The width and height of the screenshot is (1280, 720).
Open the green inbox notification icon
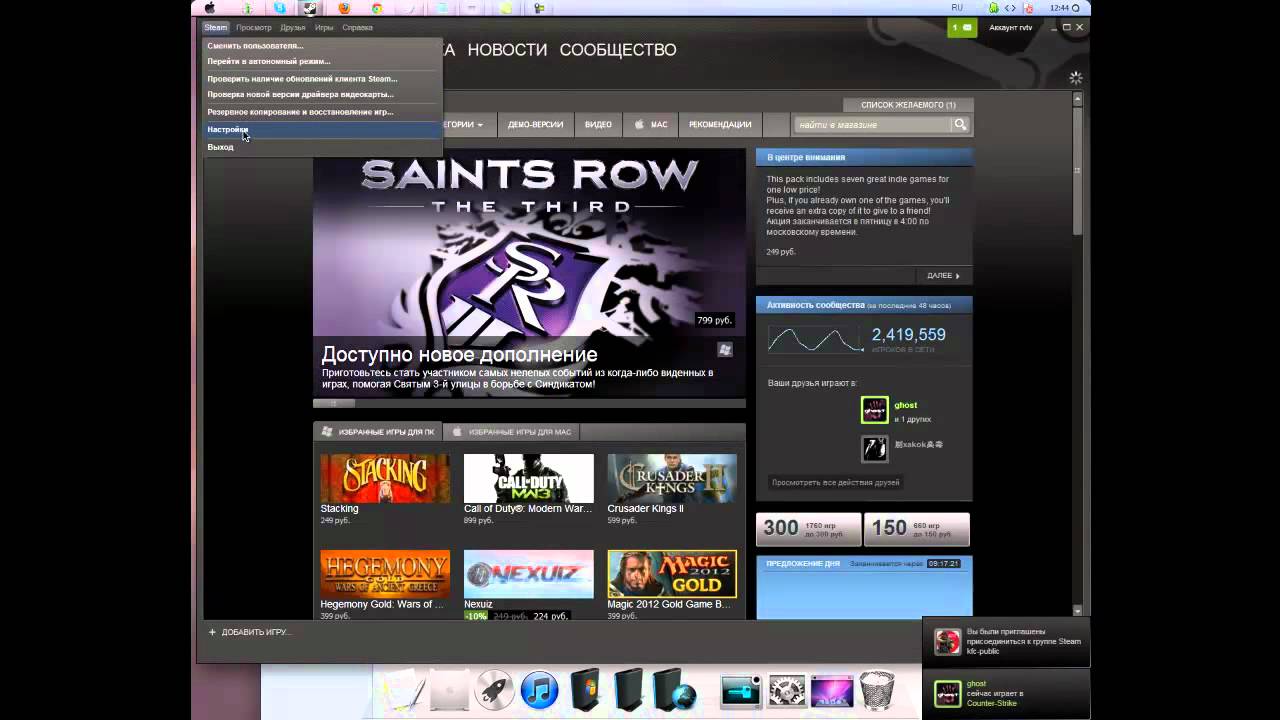pyautogui.click(x=962, y=28)
